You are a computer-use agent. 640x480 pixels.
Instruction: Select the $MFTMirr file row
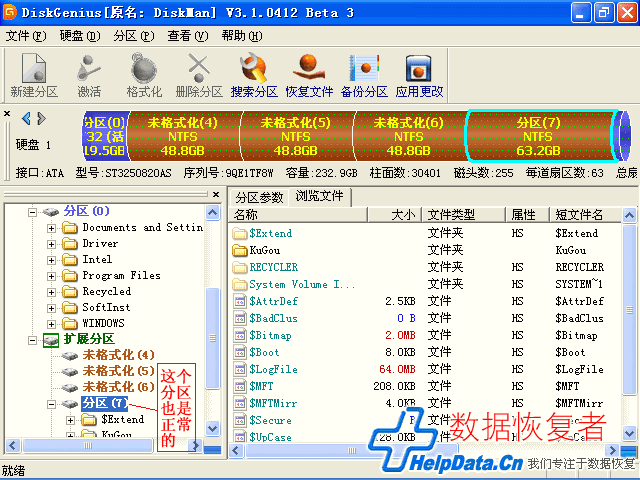[x=425, y=403]
